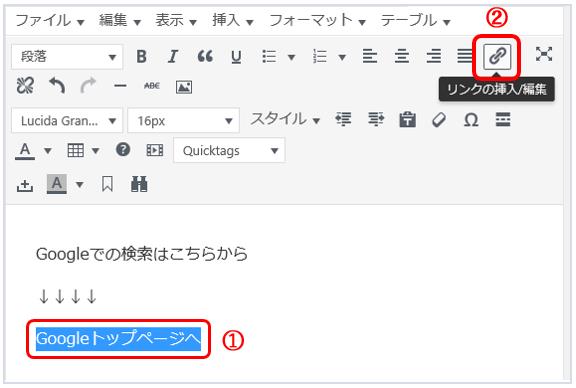Open Lucida Grande font family dropdown
This screenshot has width=576, height=388.
pyautogui.click(x=67, y=121)
